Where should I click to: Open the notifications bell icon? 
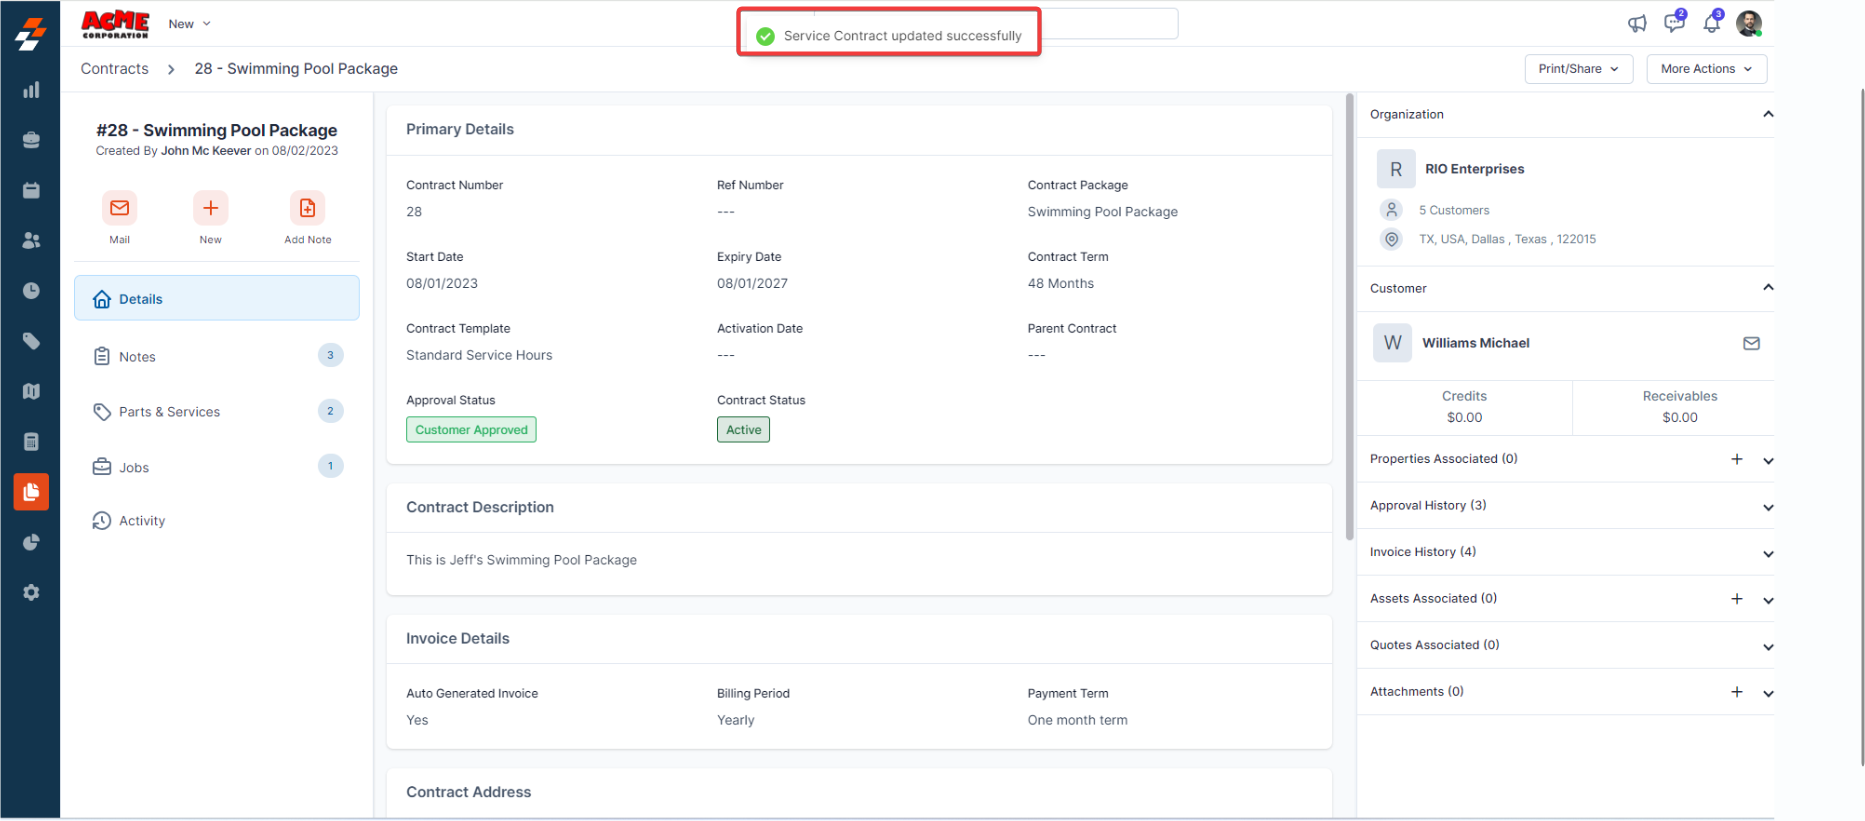1712,23
